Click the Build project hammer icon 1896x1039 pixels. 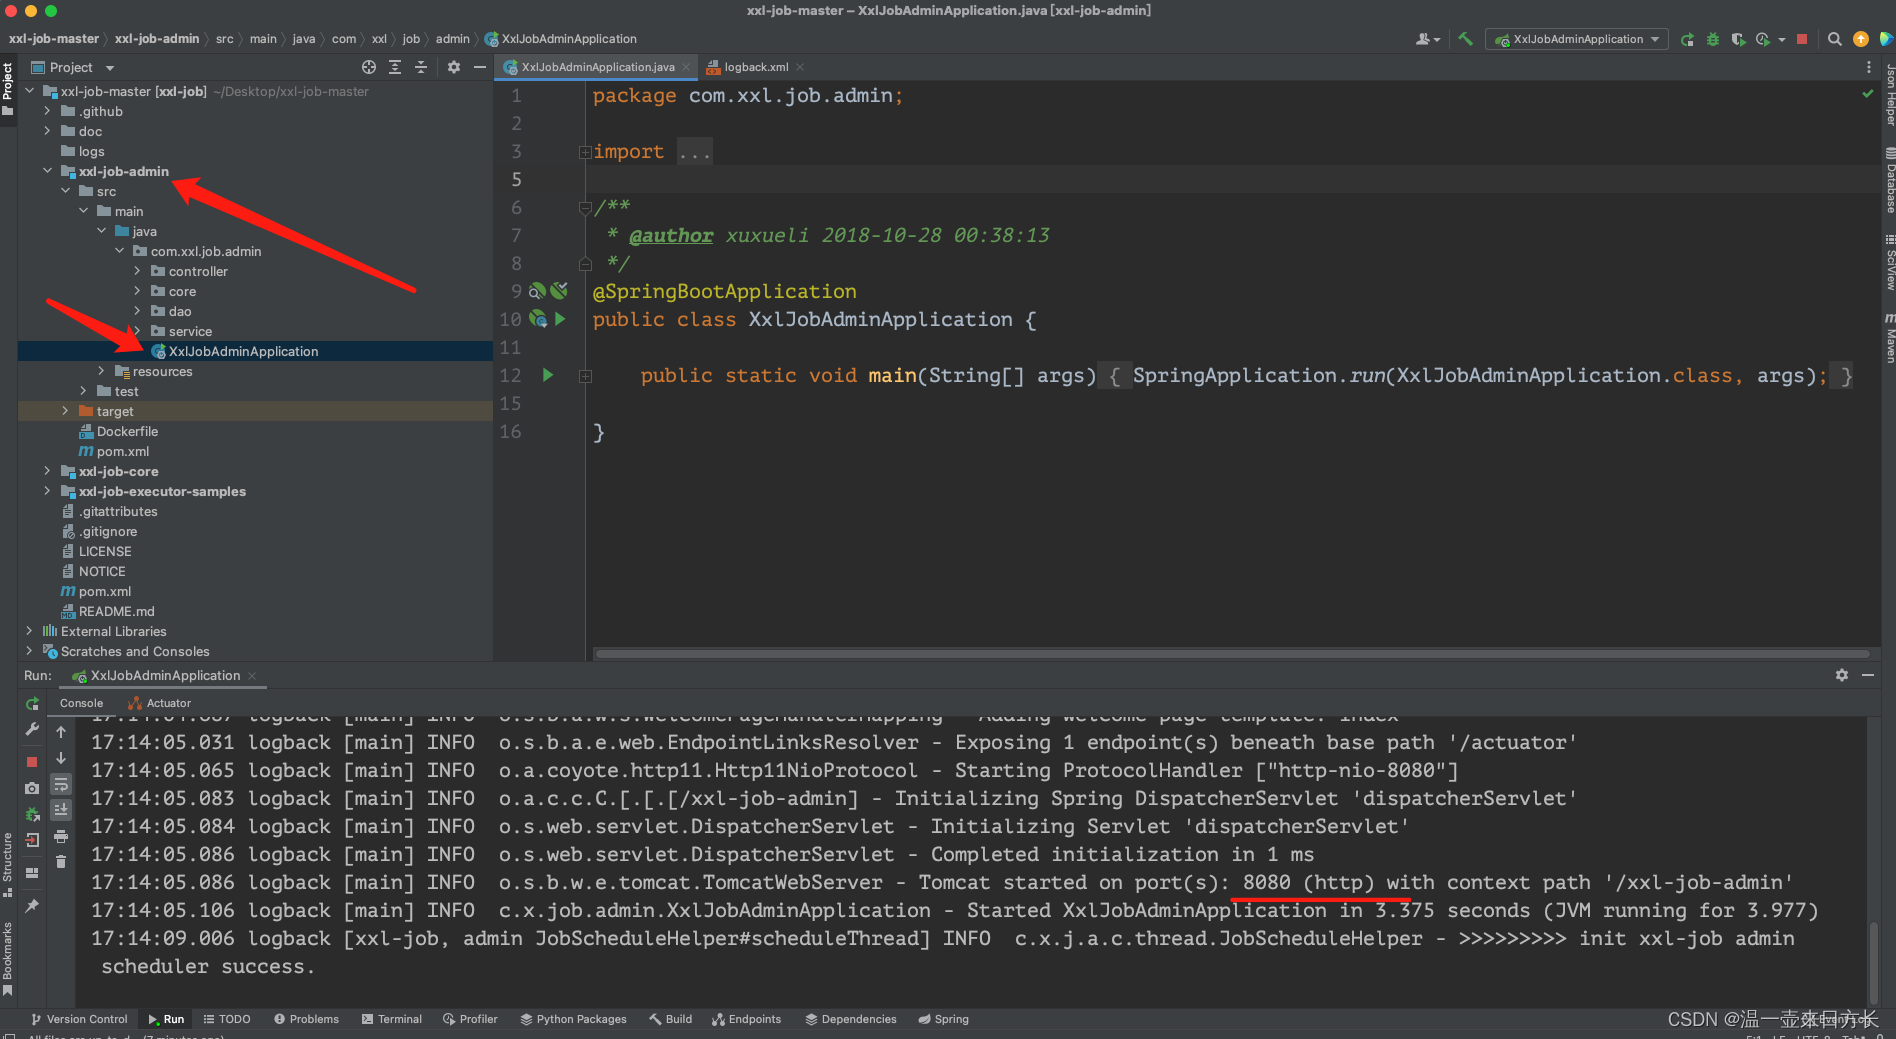pyautogui.click(x=1465, y=39)
